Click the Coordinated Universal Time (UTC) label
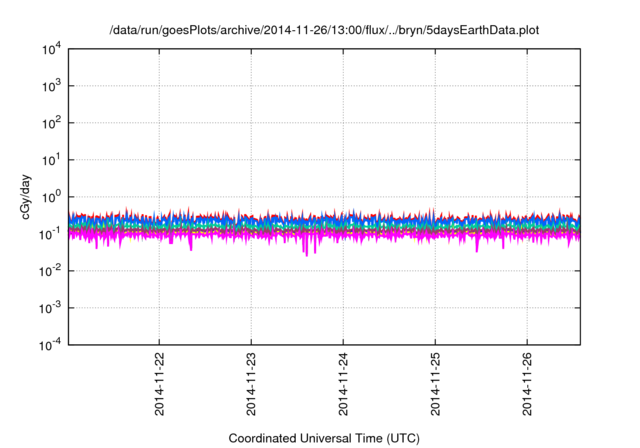 tap(324, 438)
